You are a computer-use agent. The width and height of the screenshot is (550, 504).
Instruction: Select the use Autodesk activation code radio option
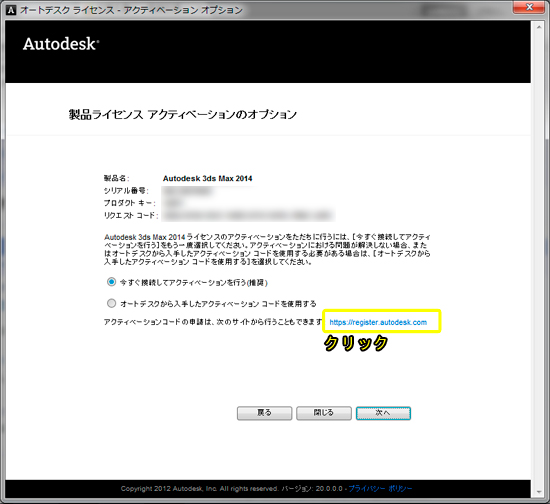pos(112,303)
